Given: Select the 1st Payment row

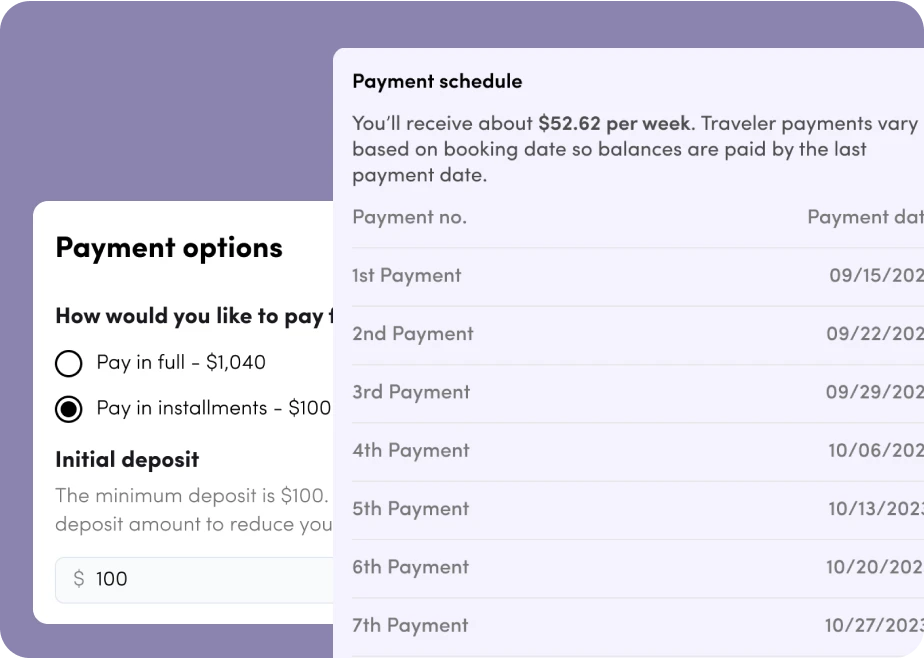Looking at the screenshot, I should (407, 275).
